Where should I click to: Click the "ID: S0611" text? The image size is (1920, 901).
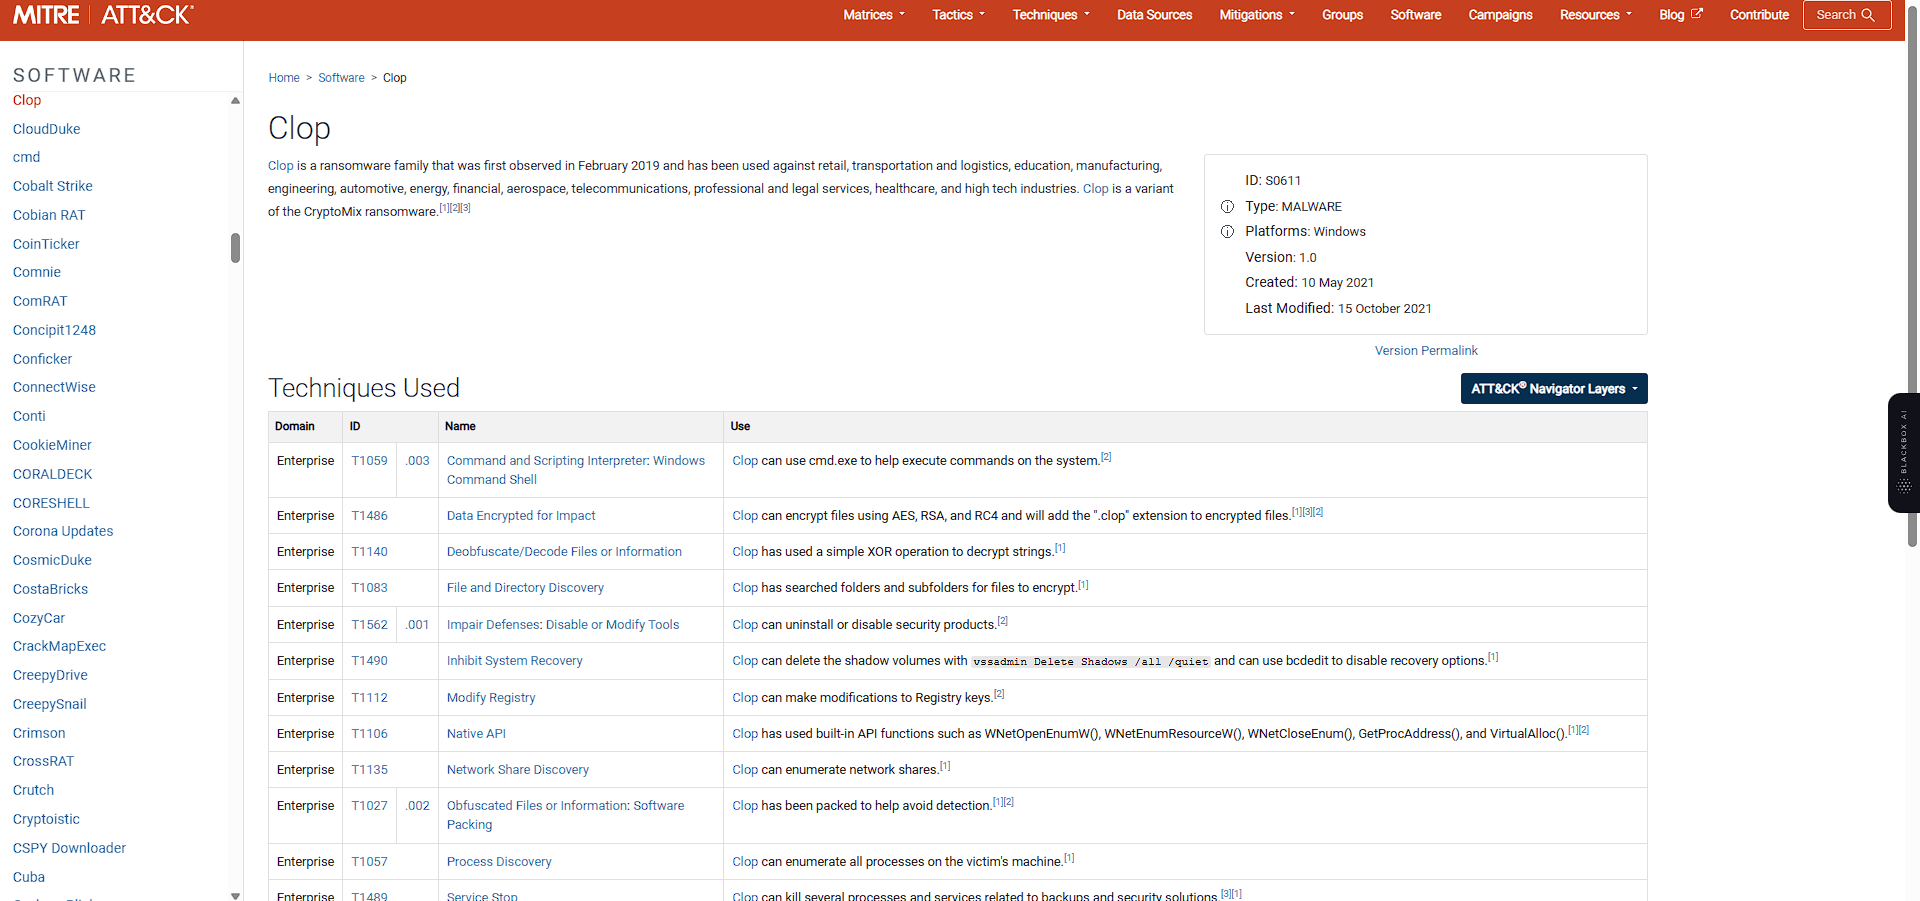point(1273,181)
